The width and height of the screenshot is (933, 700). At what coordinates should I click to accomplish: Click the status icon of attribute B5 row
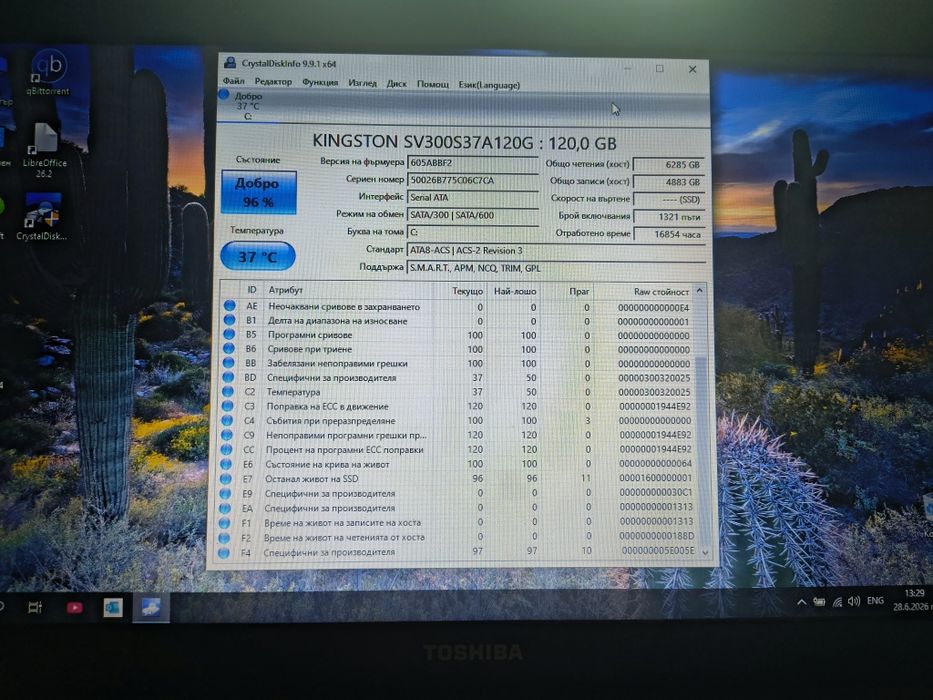(229, 335)
